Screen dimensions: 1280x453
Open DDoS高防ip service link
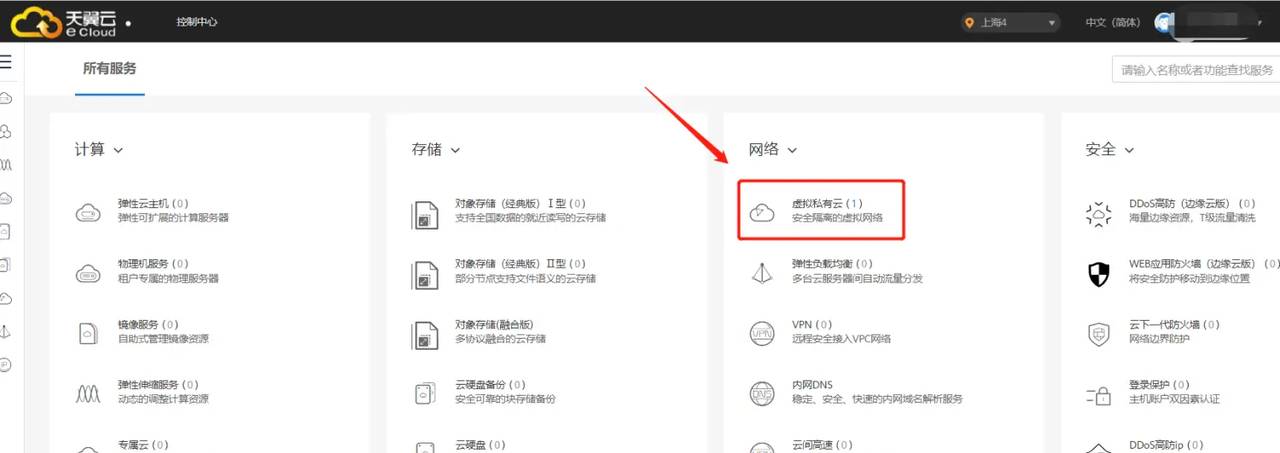click(x=1166, y=444)
